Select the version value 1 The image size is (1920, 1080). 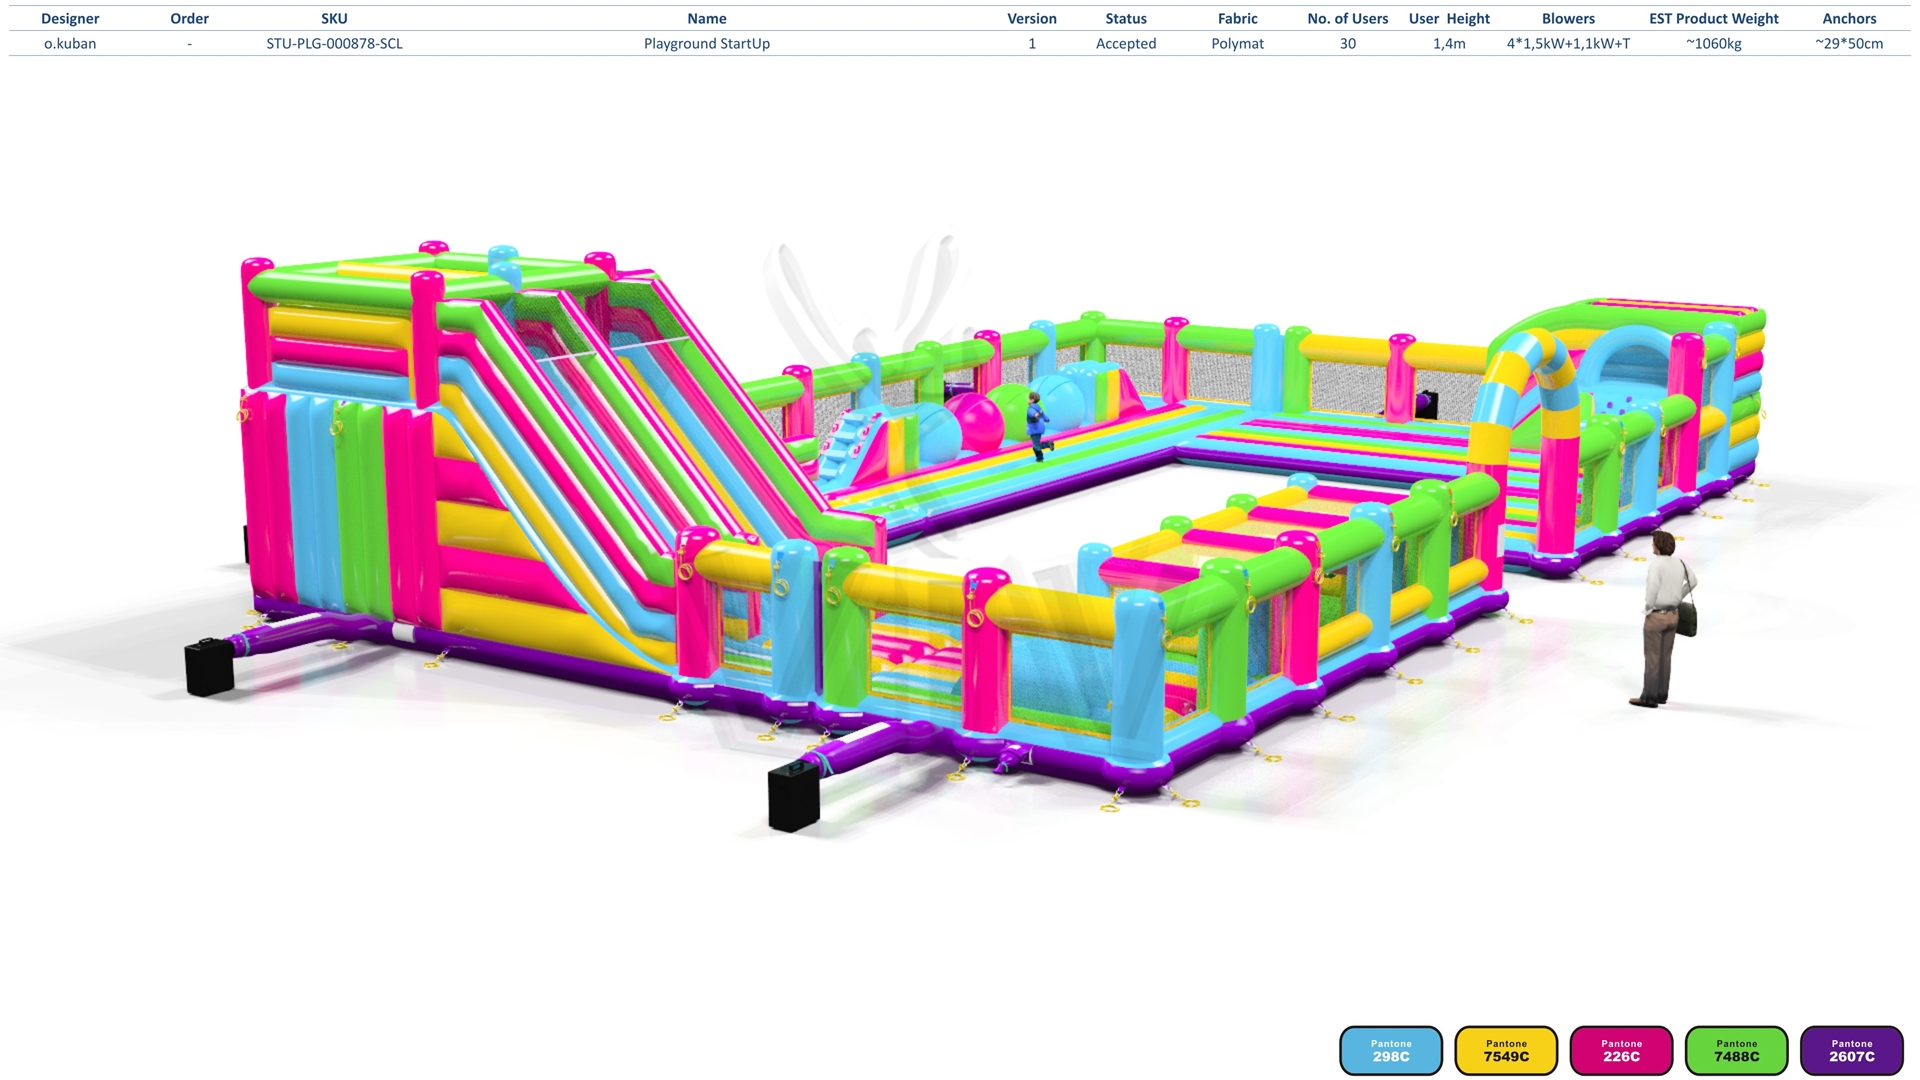pos(1032,44)
